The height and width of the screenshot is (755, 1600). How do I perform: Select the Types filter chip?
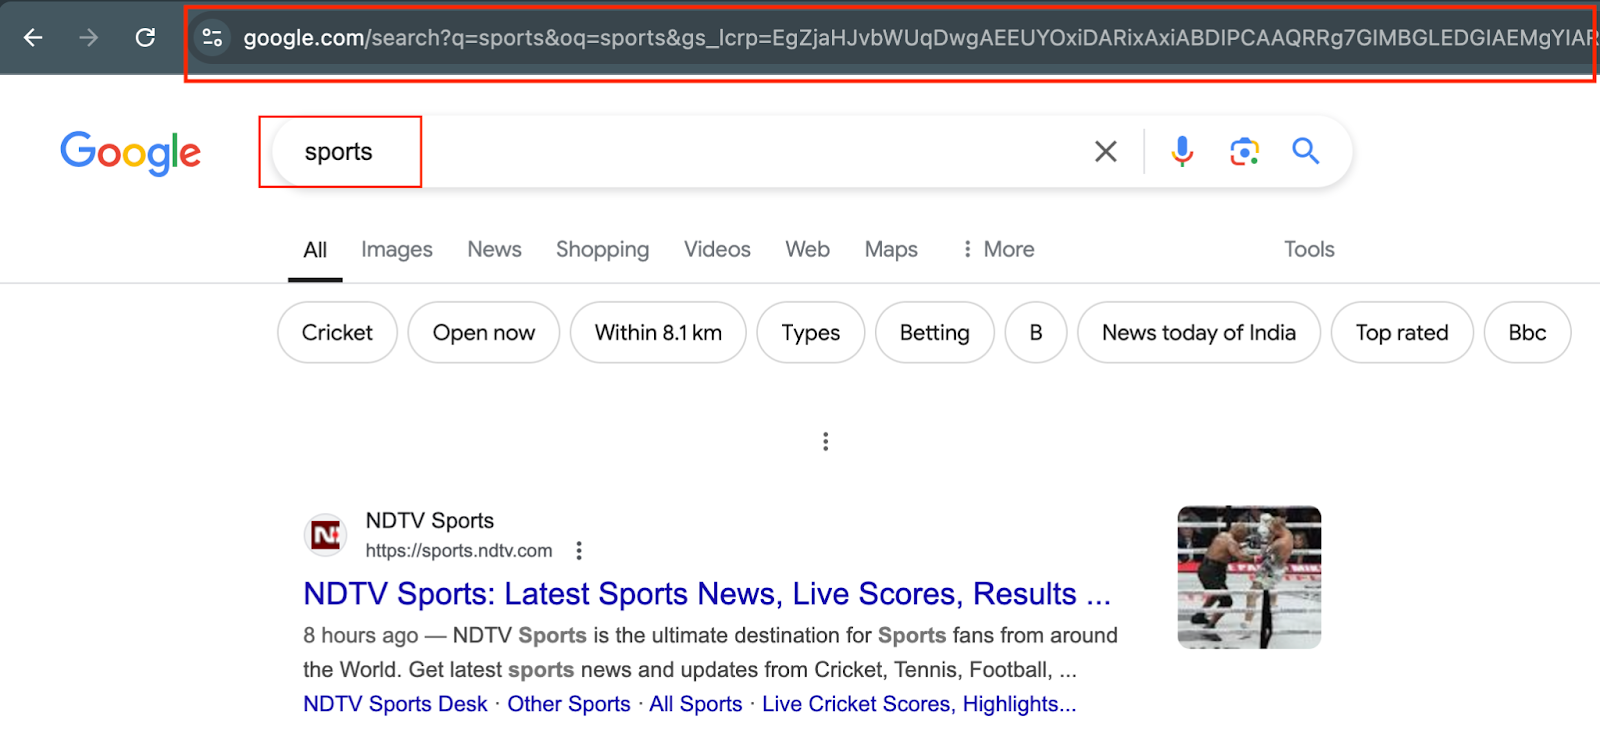[811, 333]
